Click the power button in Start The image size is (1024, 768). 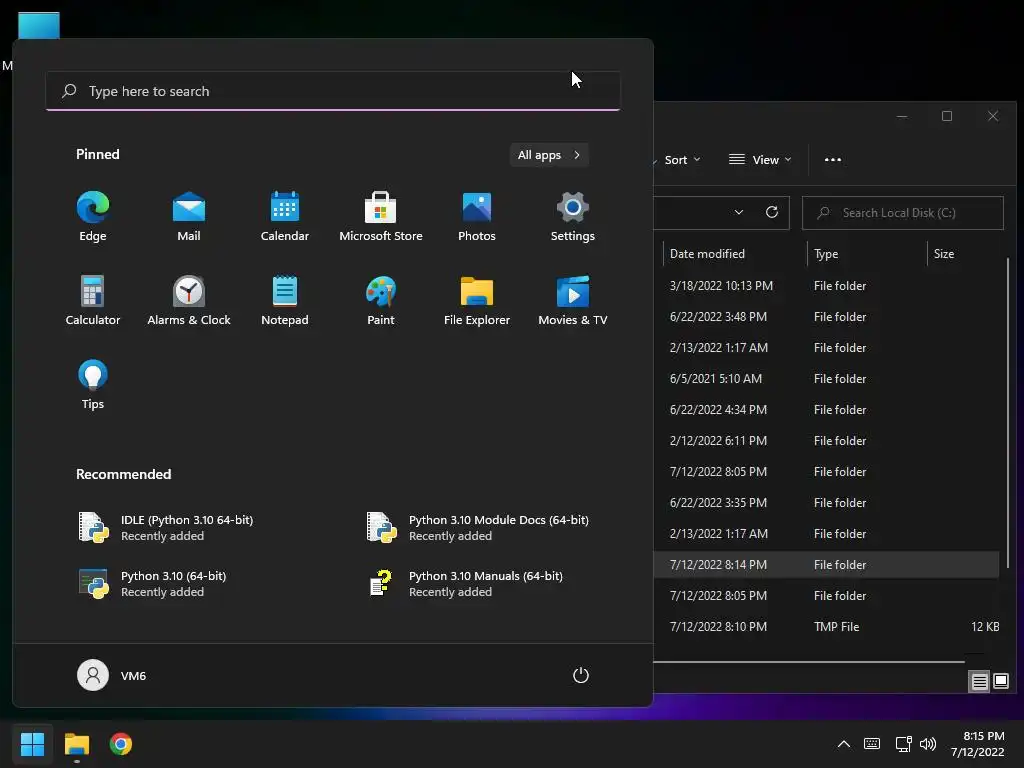pos(581,675)
